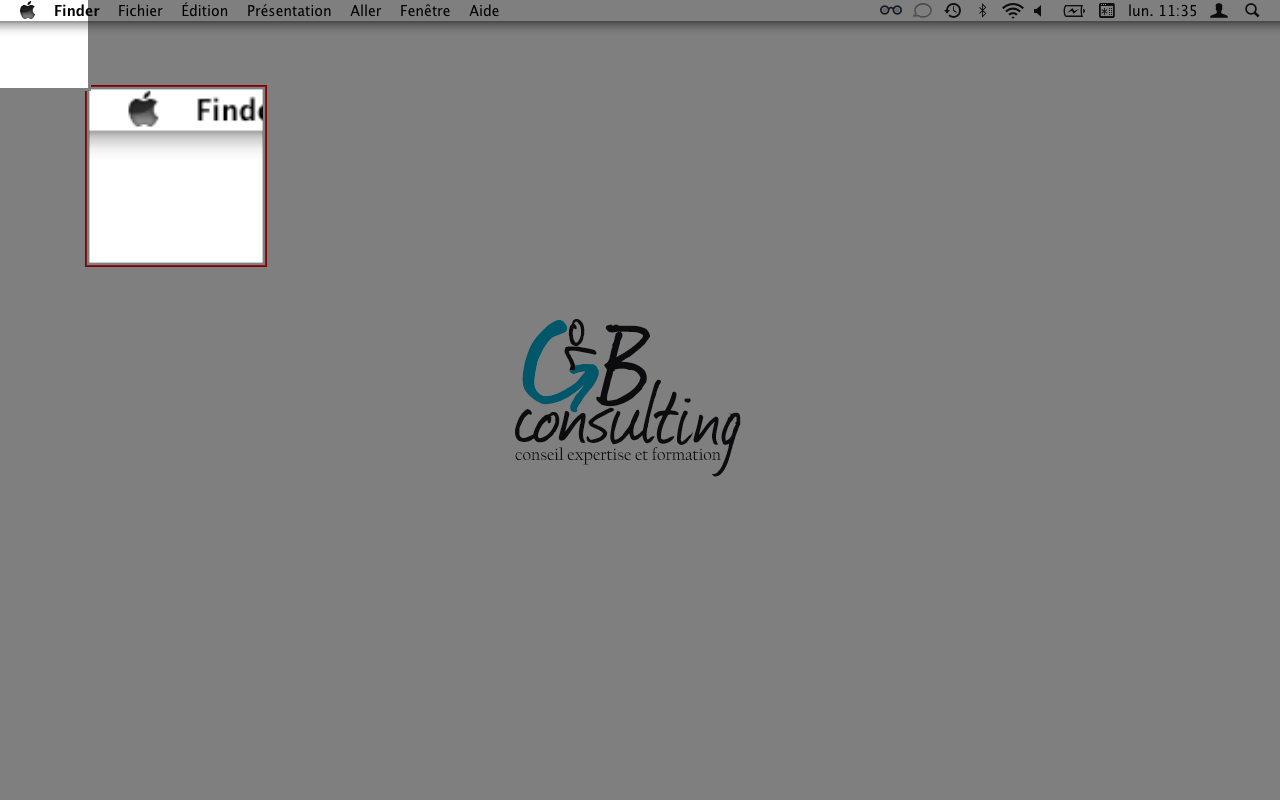Open the Présentation menu
The image size is (1280, 800).
tap(289, 11)
